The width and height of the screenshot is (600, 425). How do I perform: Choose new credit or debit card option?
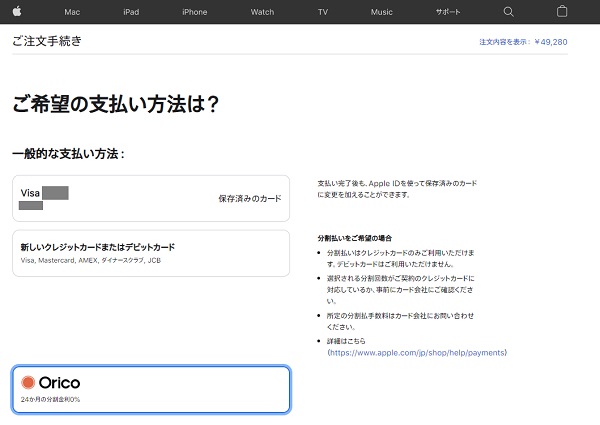tap(151, 253)
